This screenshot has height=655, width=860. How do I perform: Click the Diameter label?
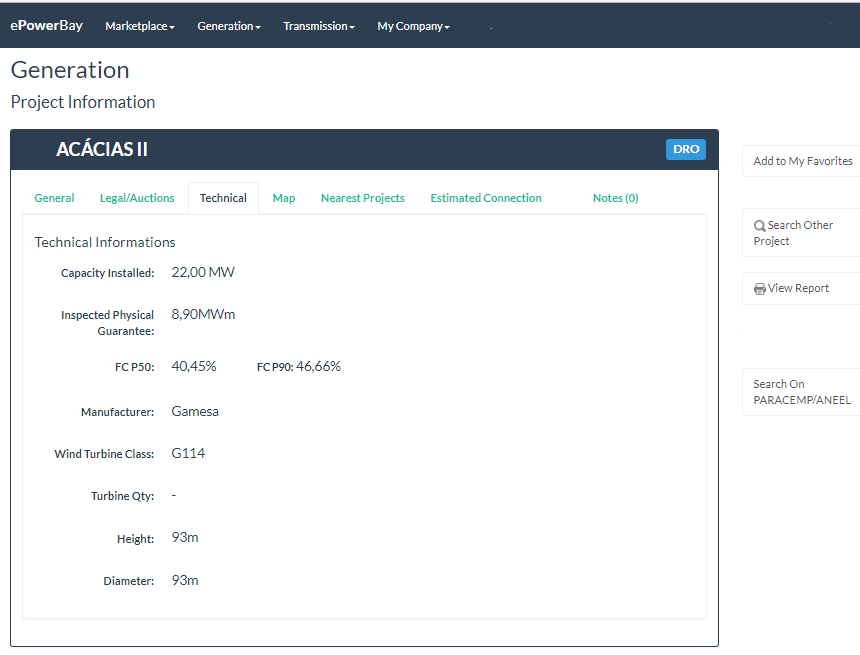click(129, 581)
